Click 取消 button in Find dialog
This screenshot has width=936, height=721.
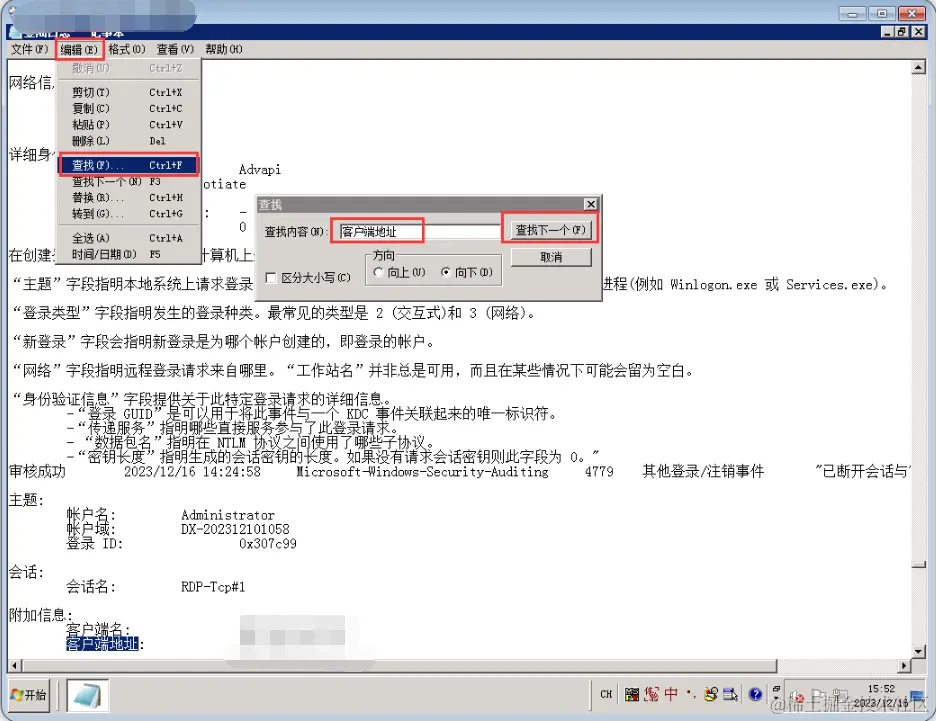point(550,257)
